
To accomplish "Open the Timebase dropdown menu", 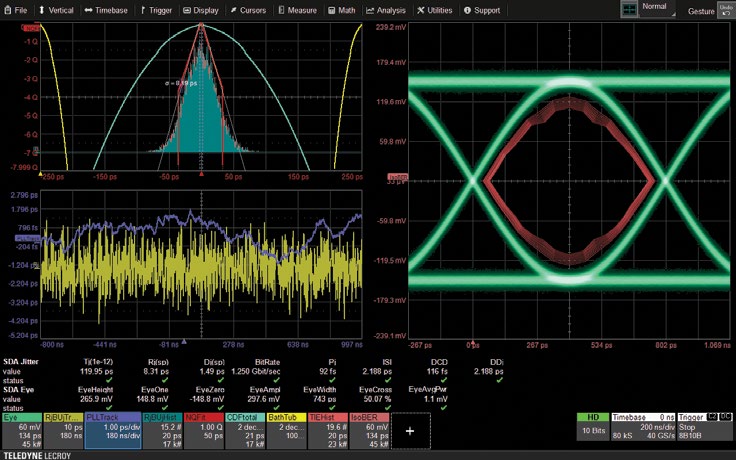I will pos(105,10).
